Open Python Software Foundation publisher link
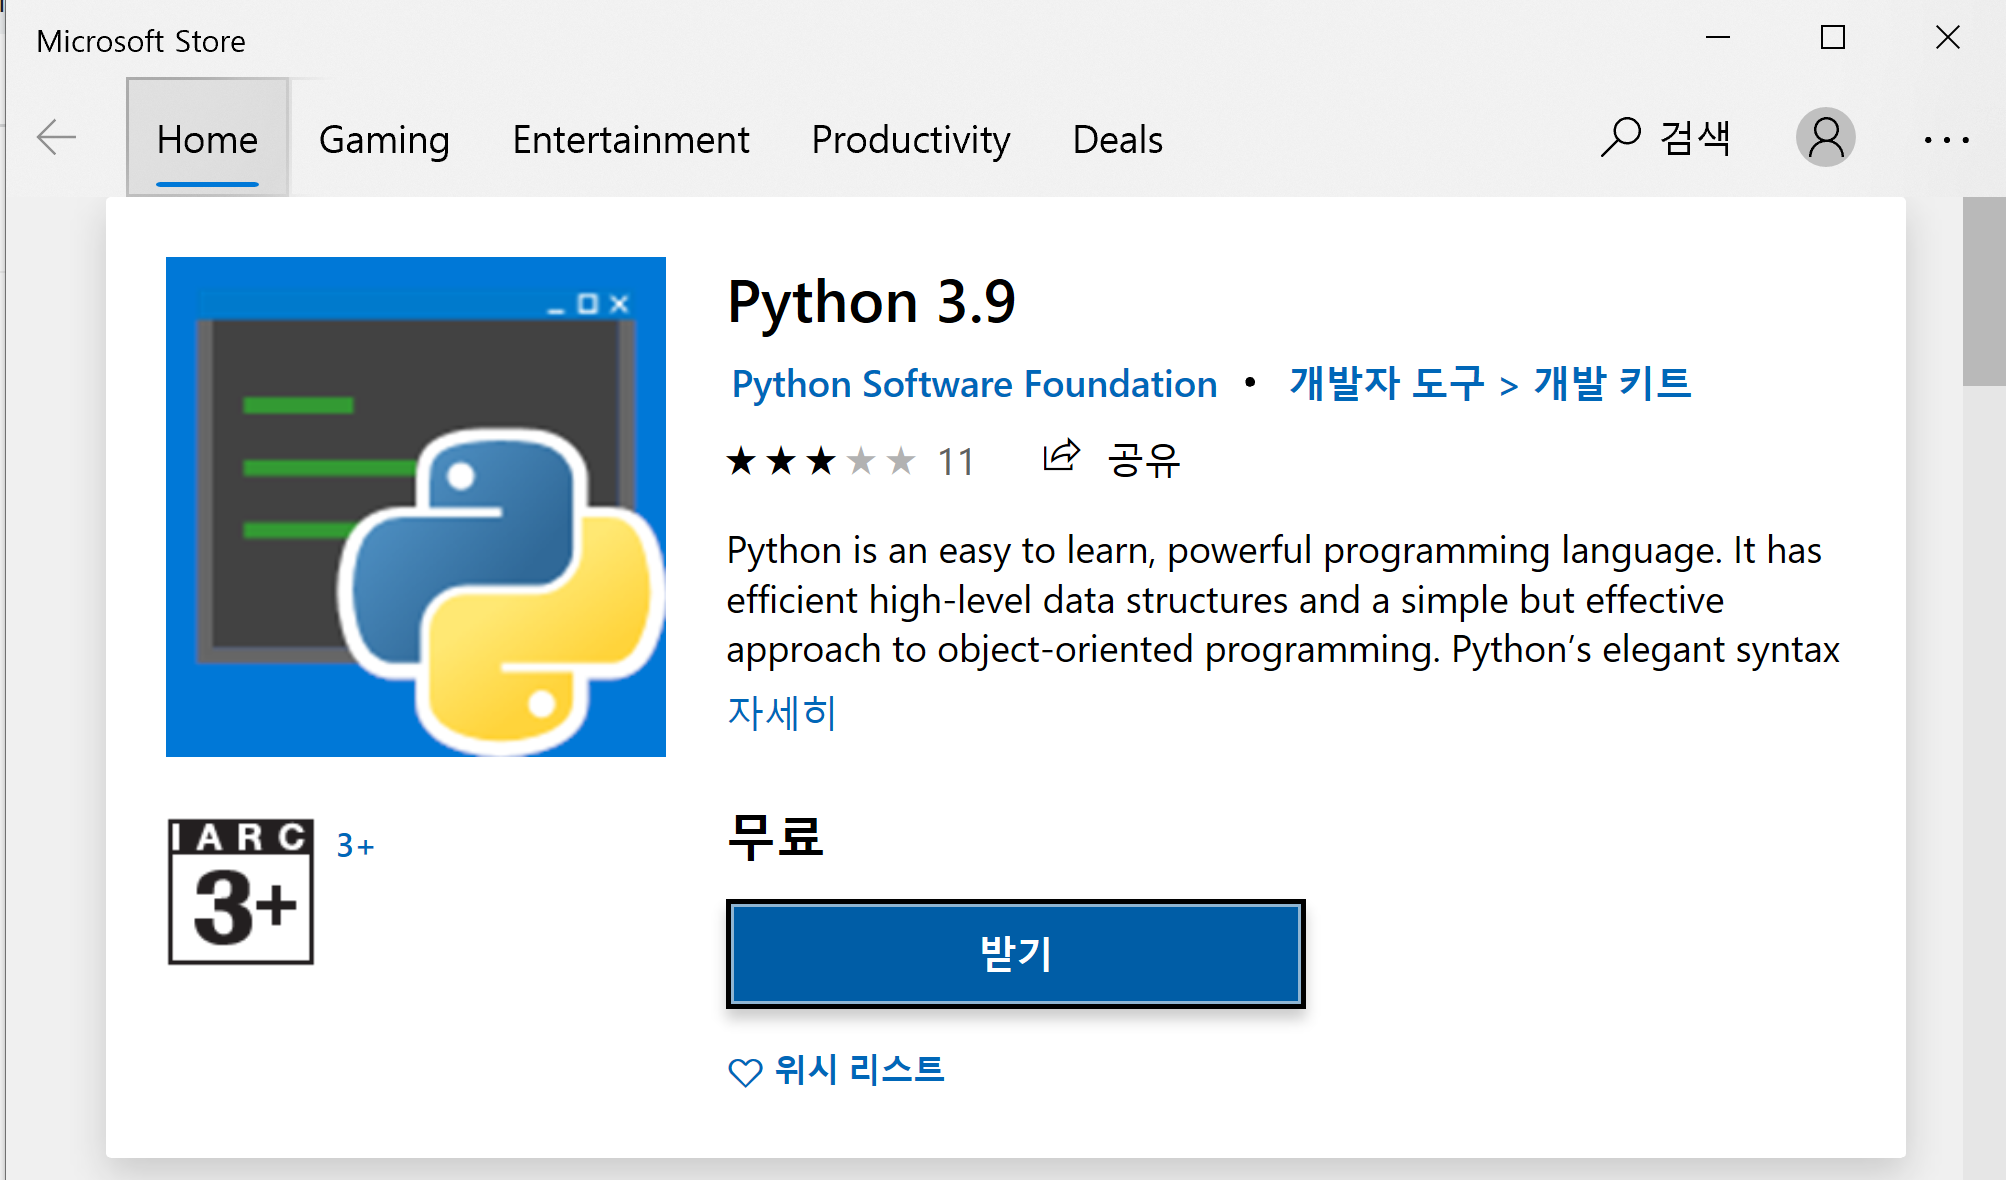 (974, 384)
